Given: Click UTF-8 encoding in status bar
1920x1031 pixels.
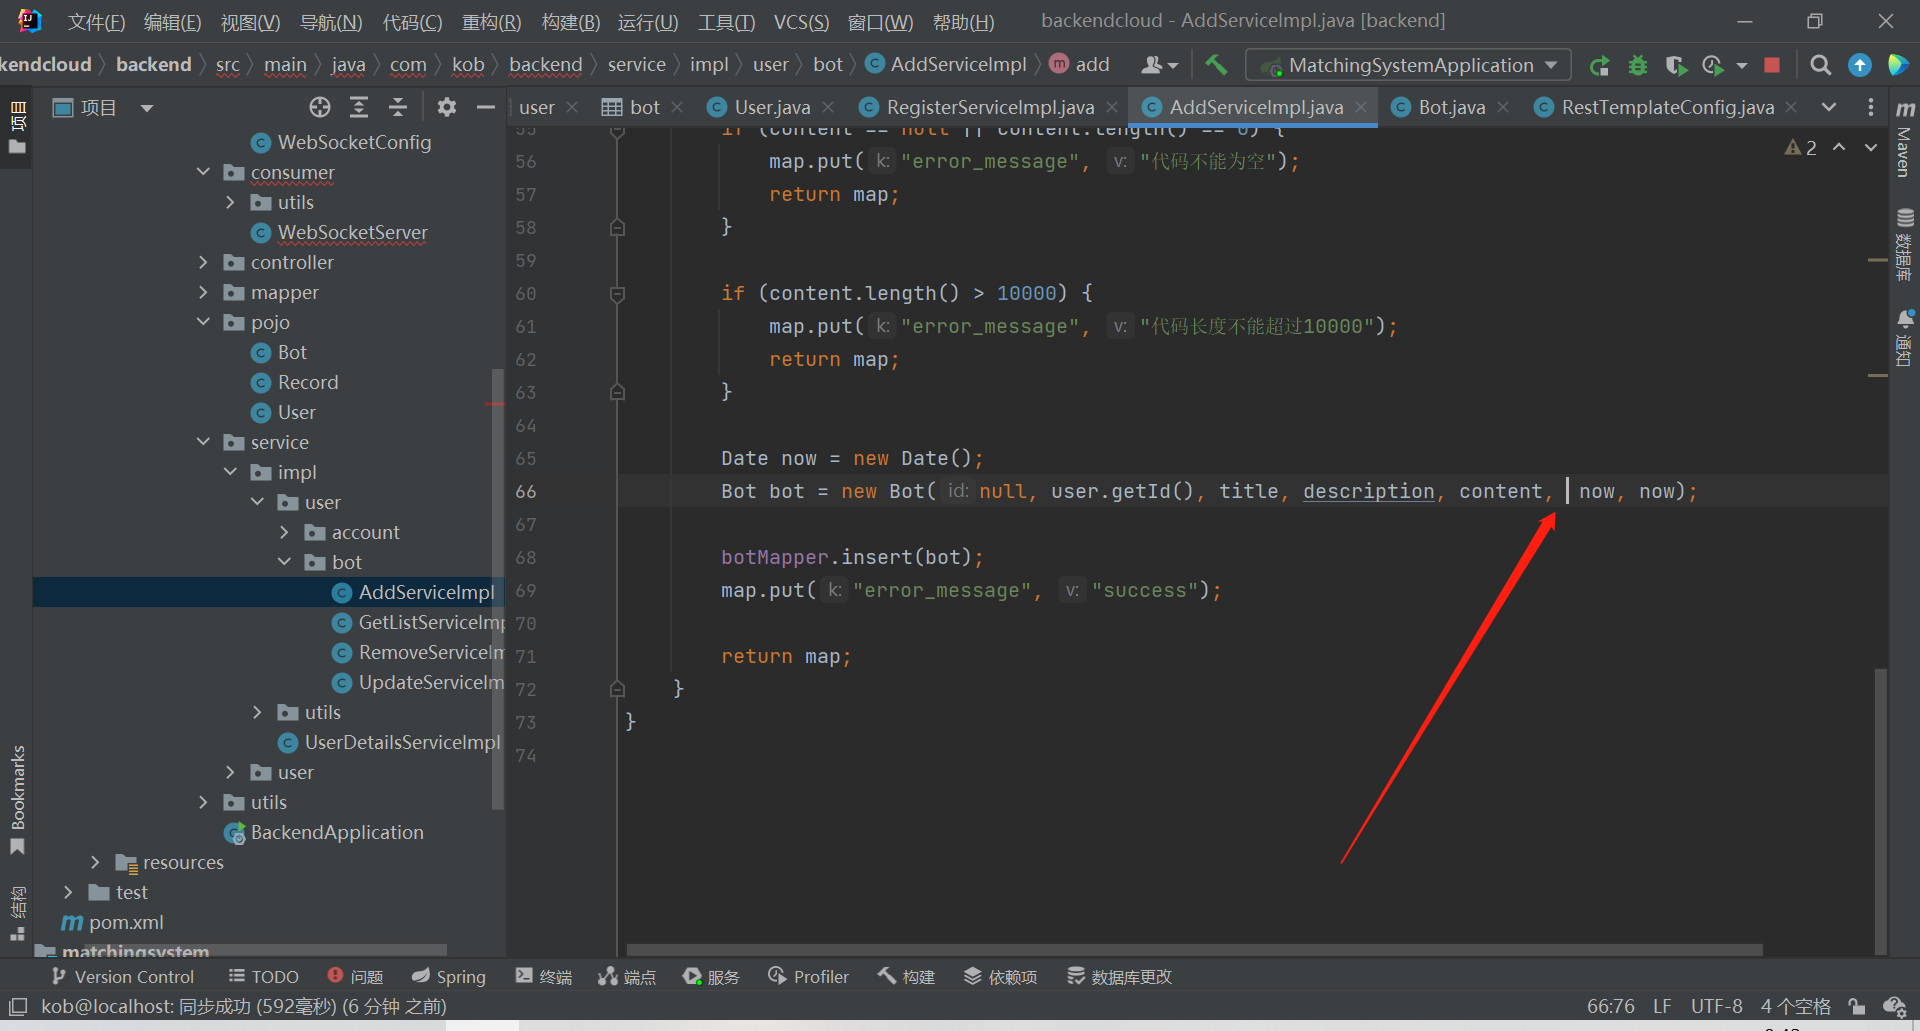Looking at the screenshot, I should click(x=1716, y=1006).
